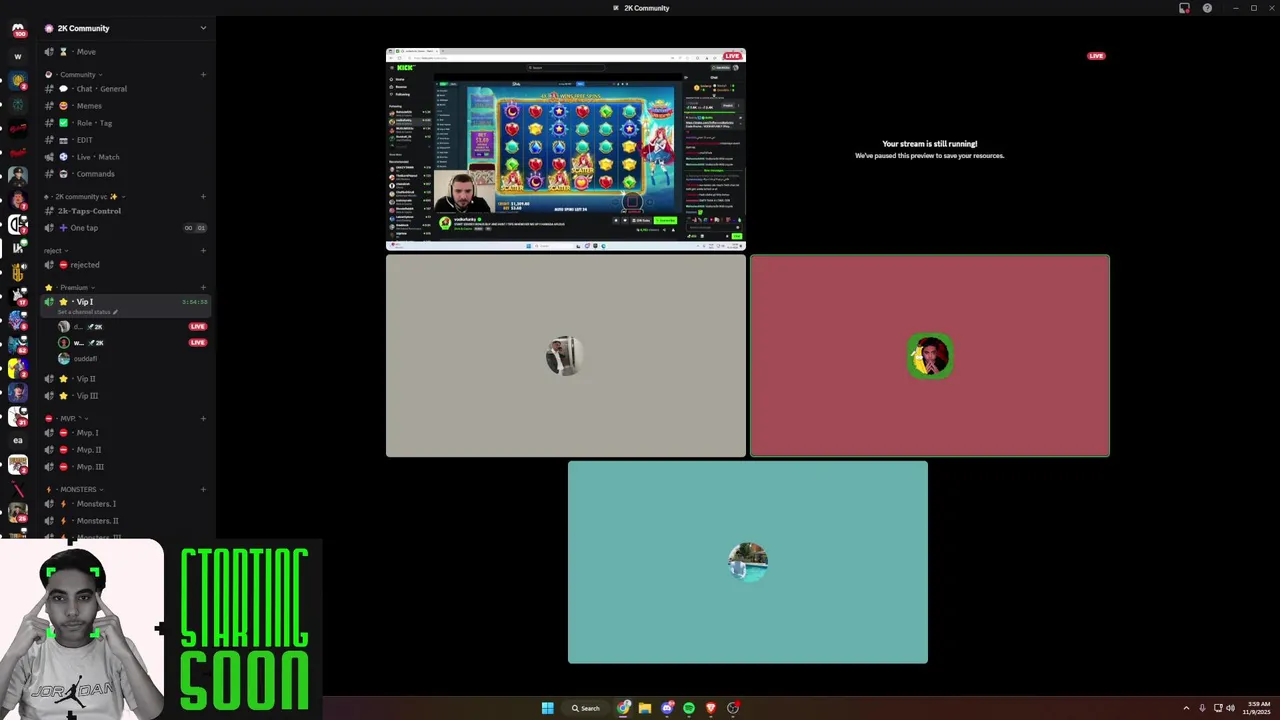The height and width of the screenshot is (720, 1280).
Task: Open the 2K Community server dropdown
Action: click(x=203, y=28)
